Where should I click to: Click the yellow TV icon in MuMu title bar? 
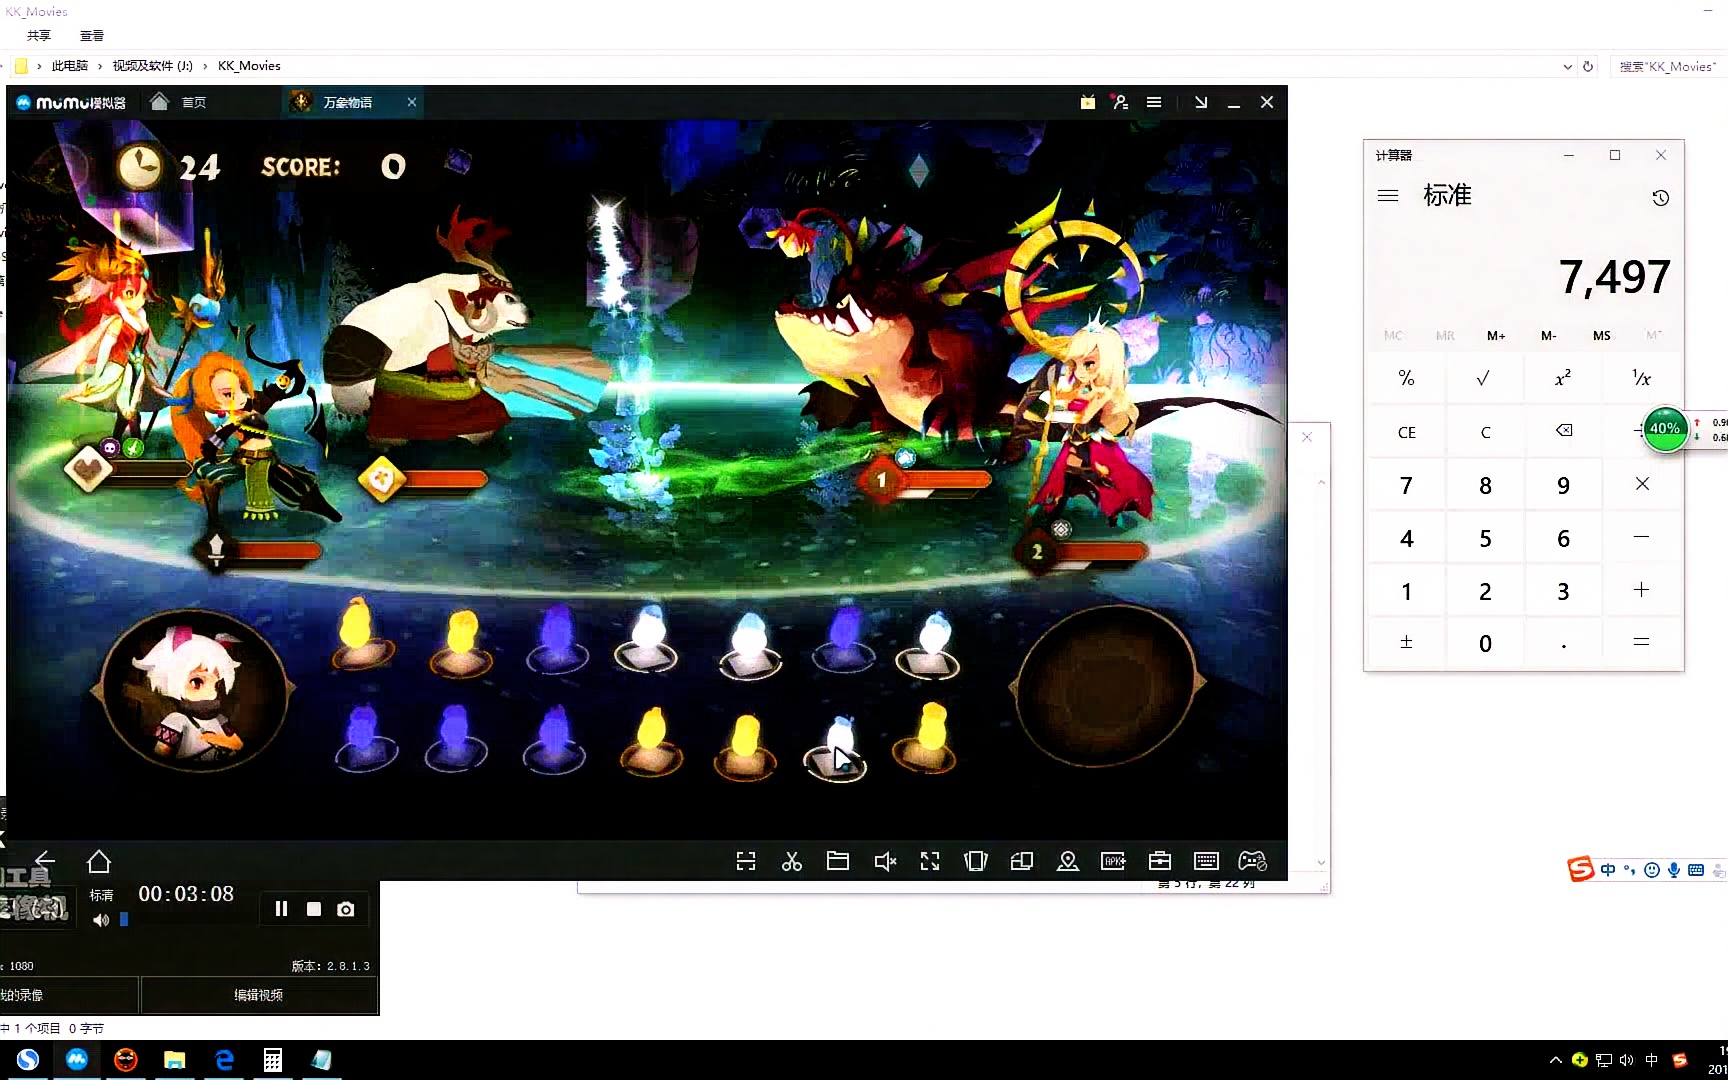(1088, 102)
